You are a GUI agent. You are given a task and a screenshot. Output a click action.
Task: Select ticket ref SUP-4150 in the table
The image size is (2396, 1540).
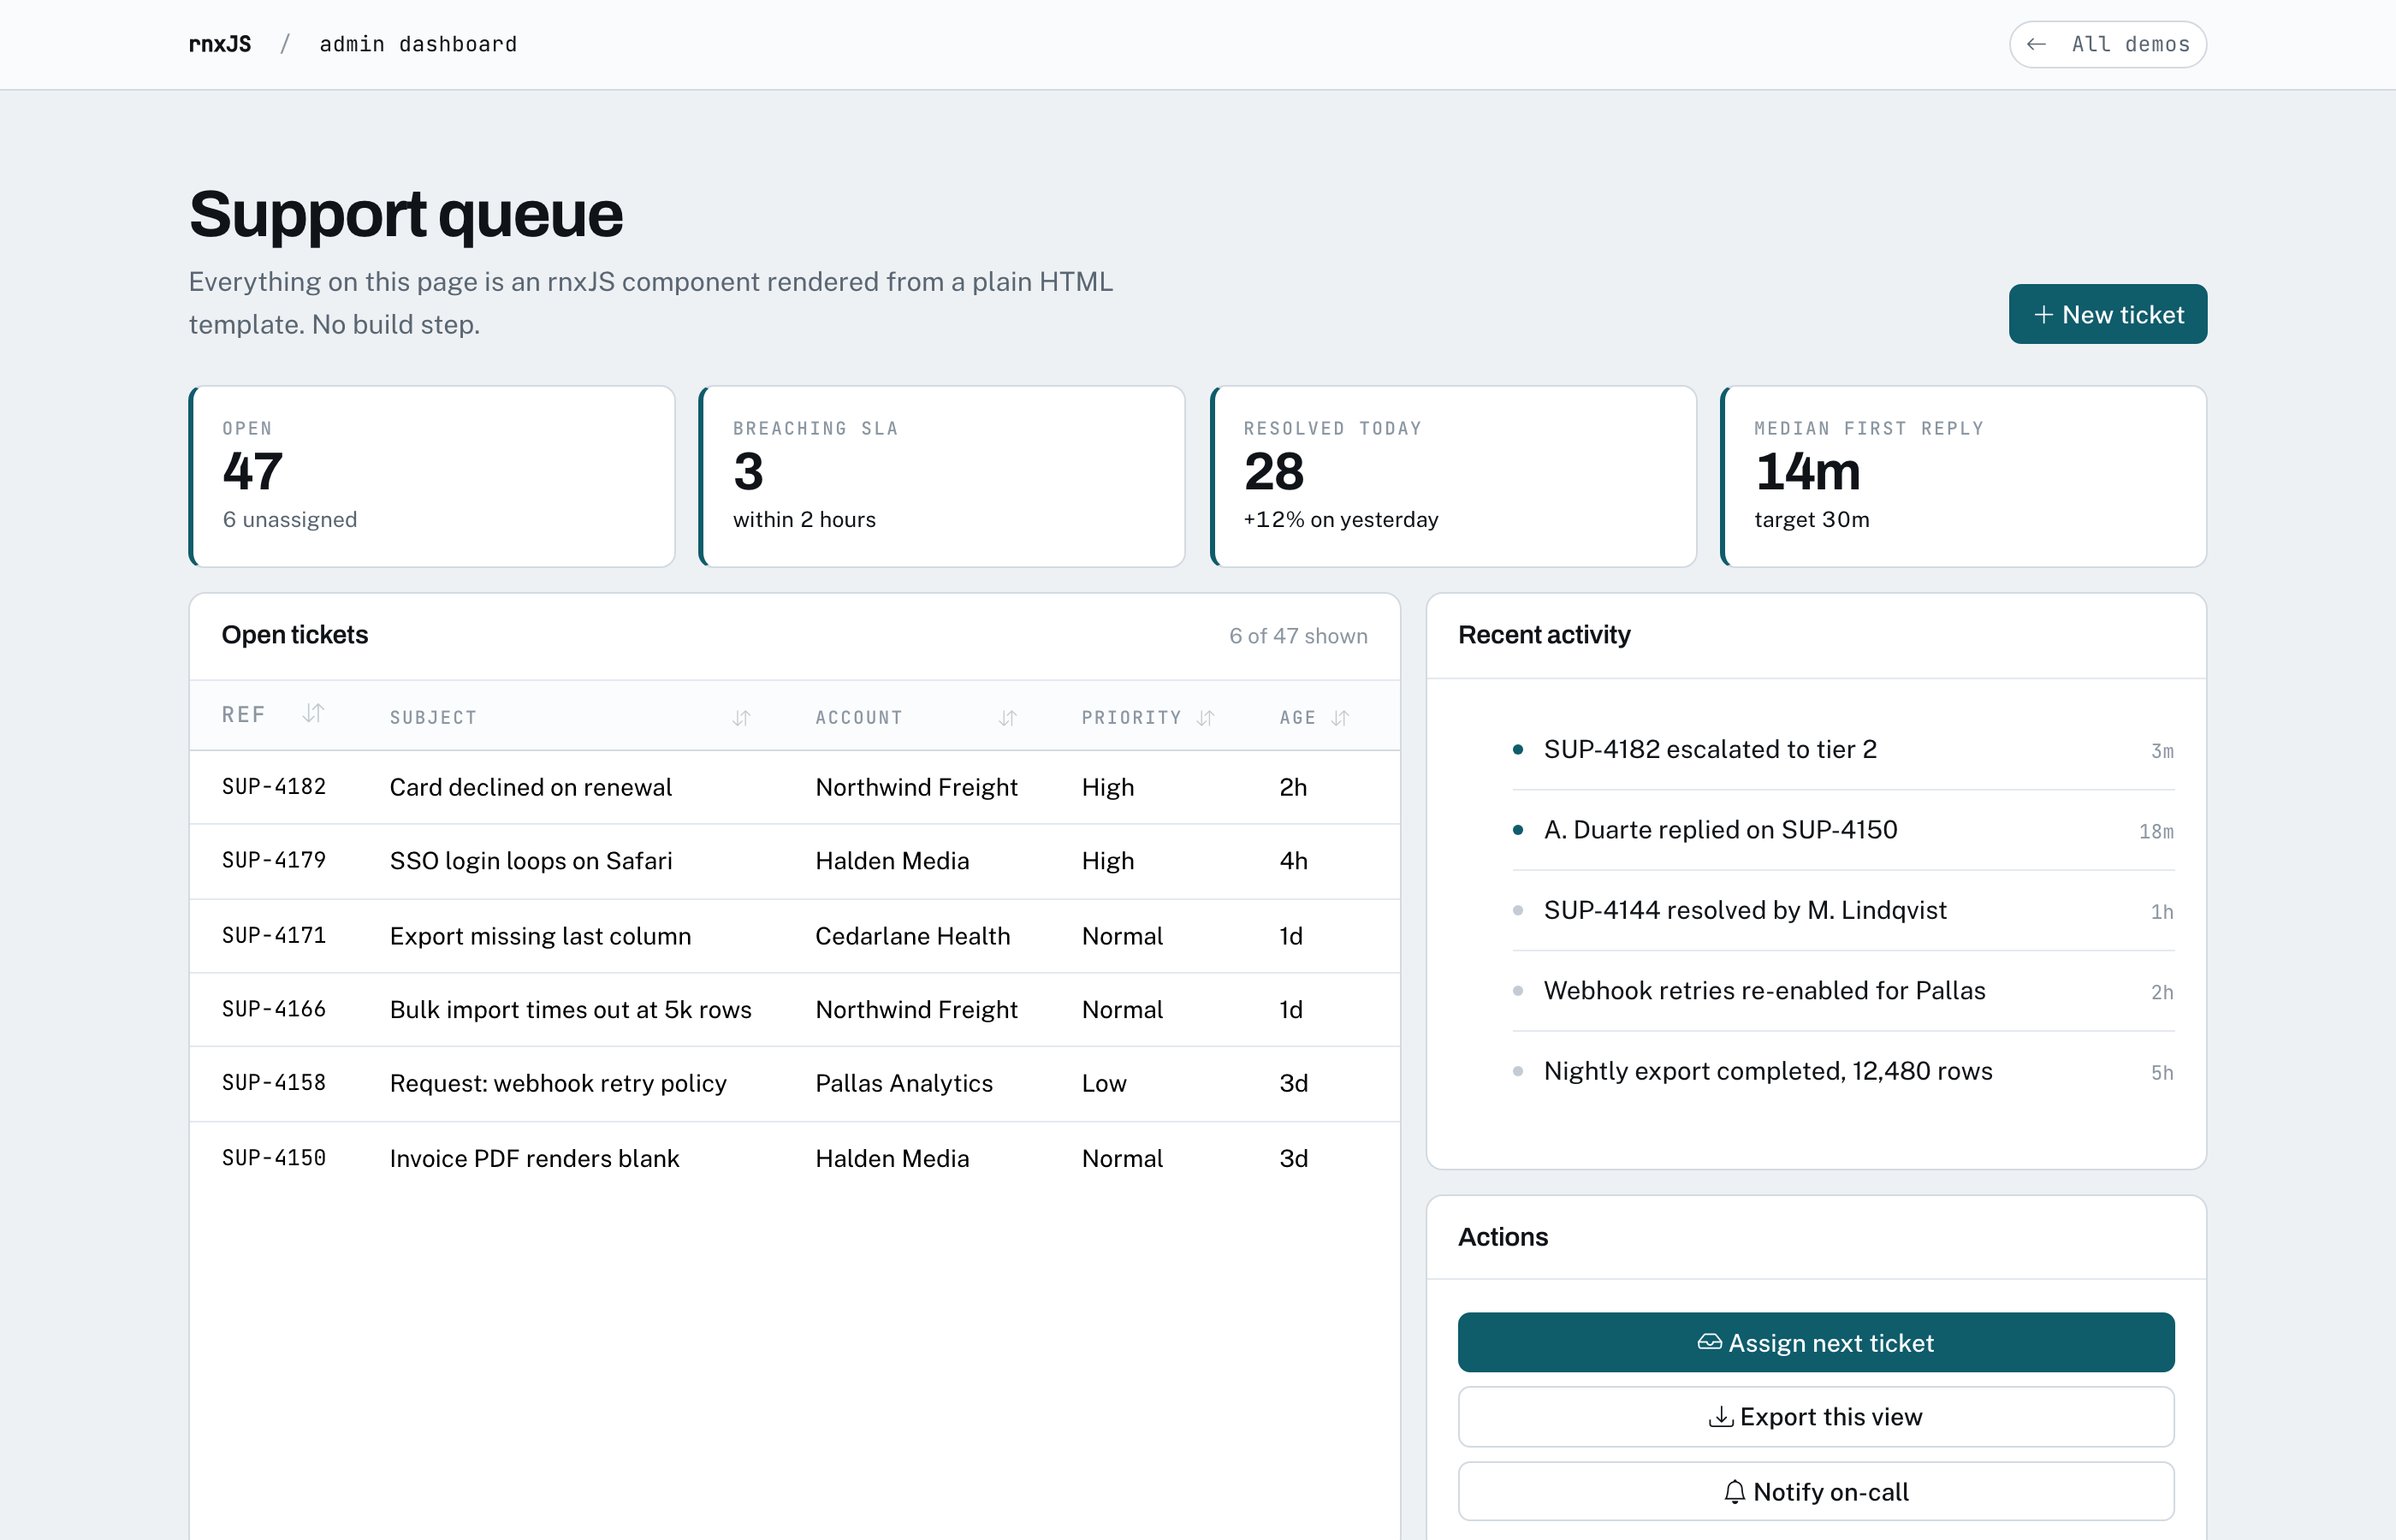[274, 1158]
